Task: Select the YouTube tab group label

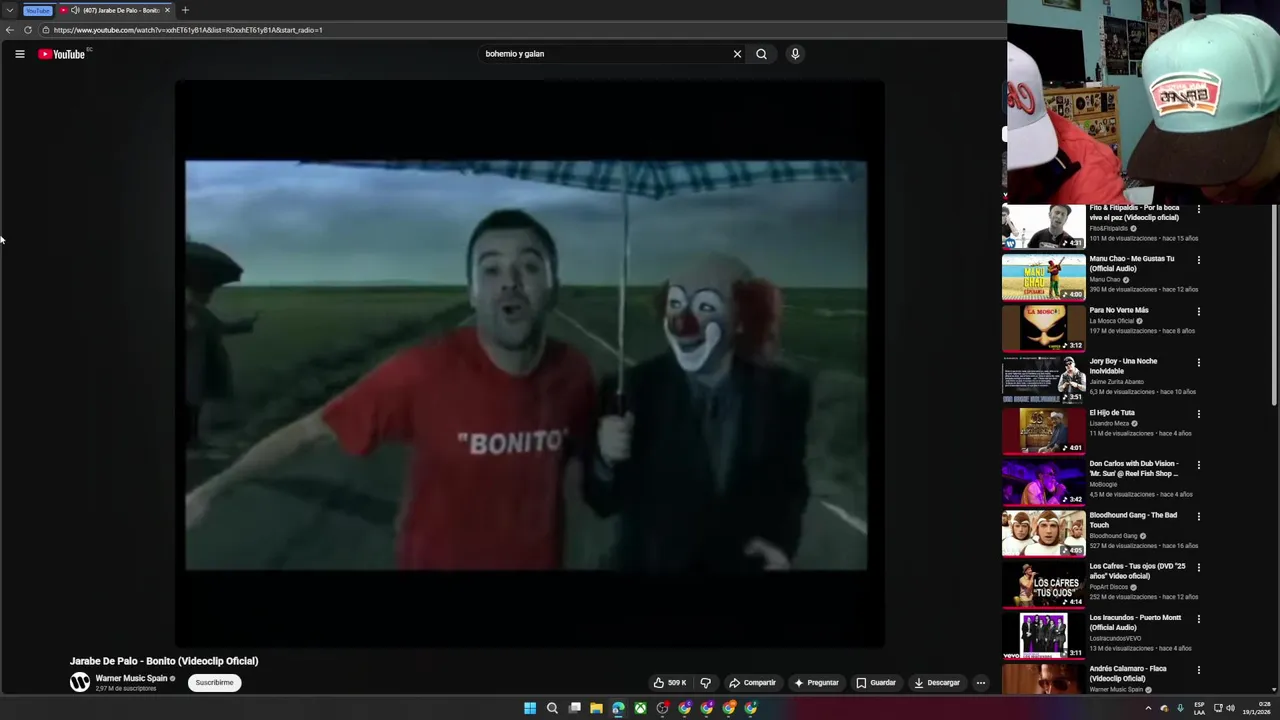Action: [37, 10]
